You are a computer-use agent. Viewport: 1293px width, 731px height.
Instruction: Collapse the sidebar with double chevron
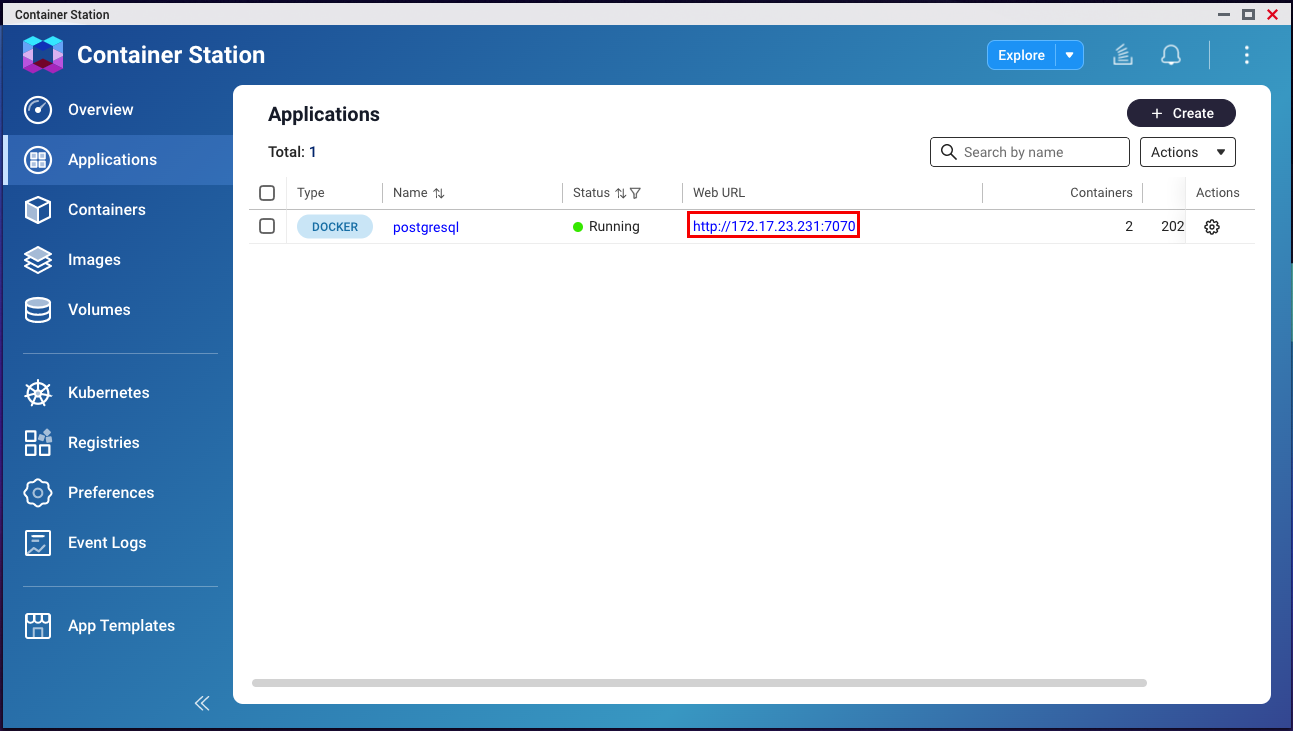click(x=202, y=703)
